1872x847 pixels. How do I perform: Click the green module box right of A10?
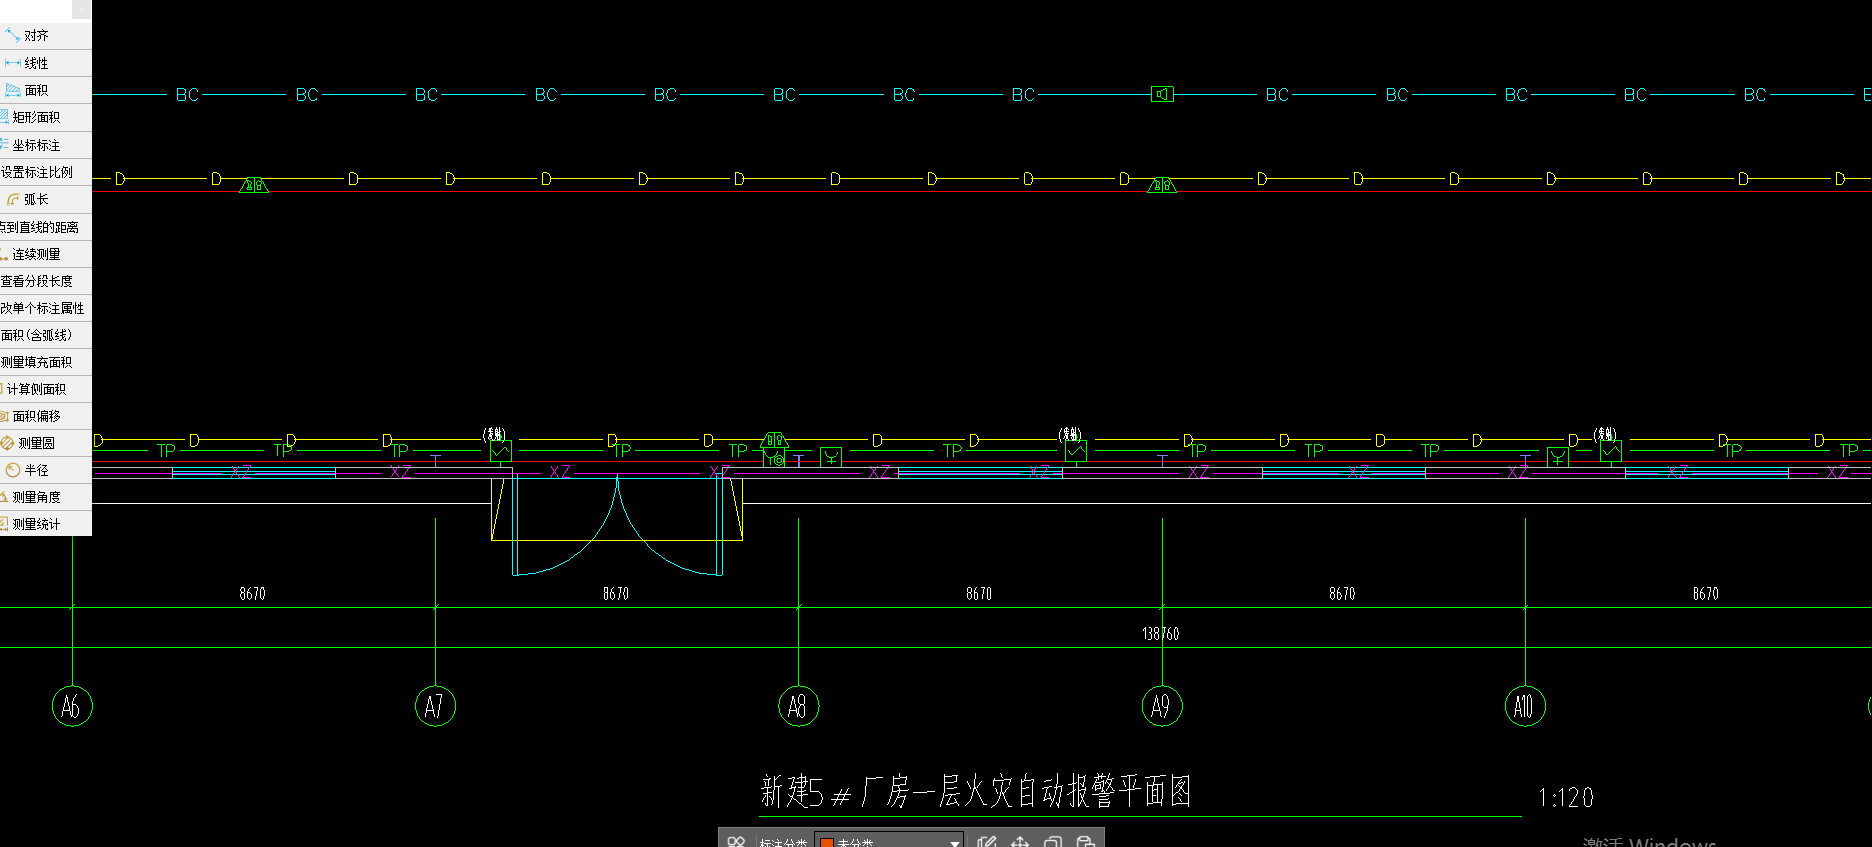point(1611,451)
